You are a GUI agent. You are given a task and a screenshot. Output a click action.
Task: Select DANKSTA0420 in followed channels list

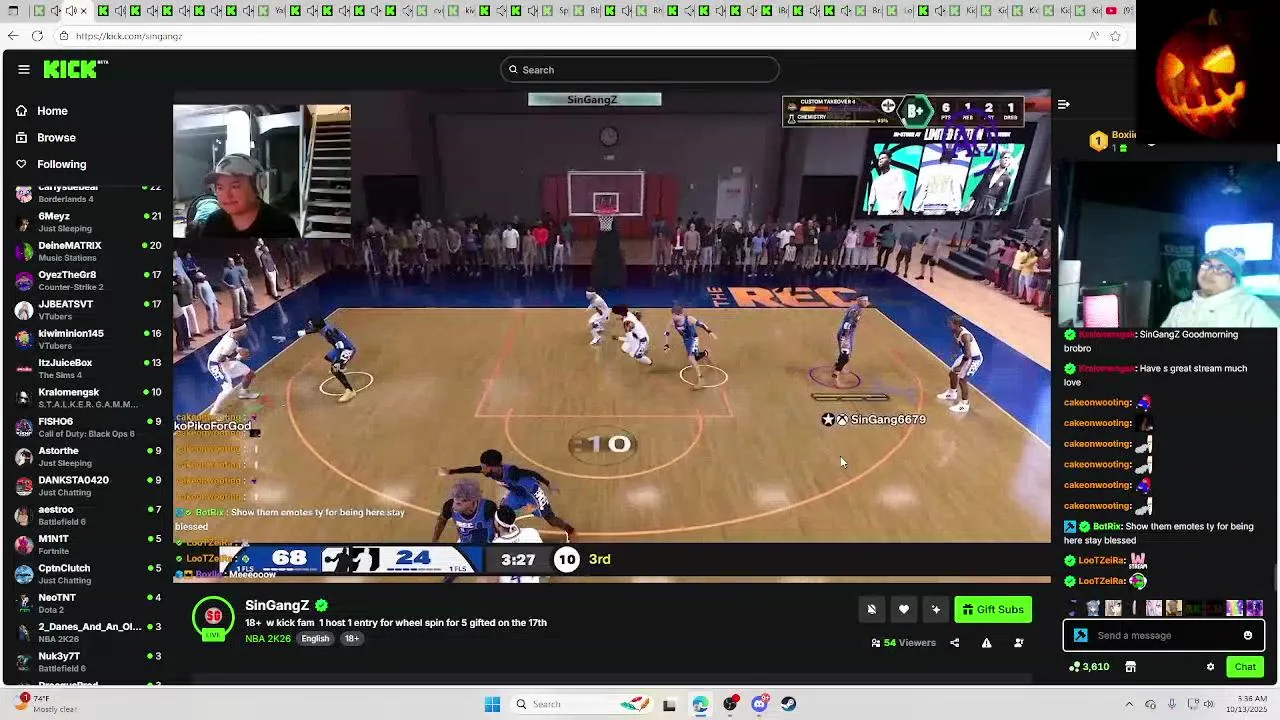click(x=88, y=486)
